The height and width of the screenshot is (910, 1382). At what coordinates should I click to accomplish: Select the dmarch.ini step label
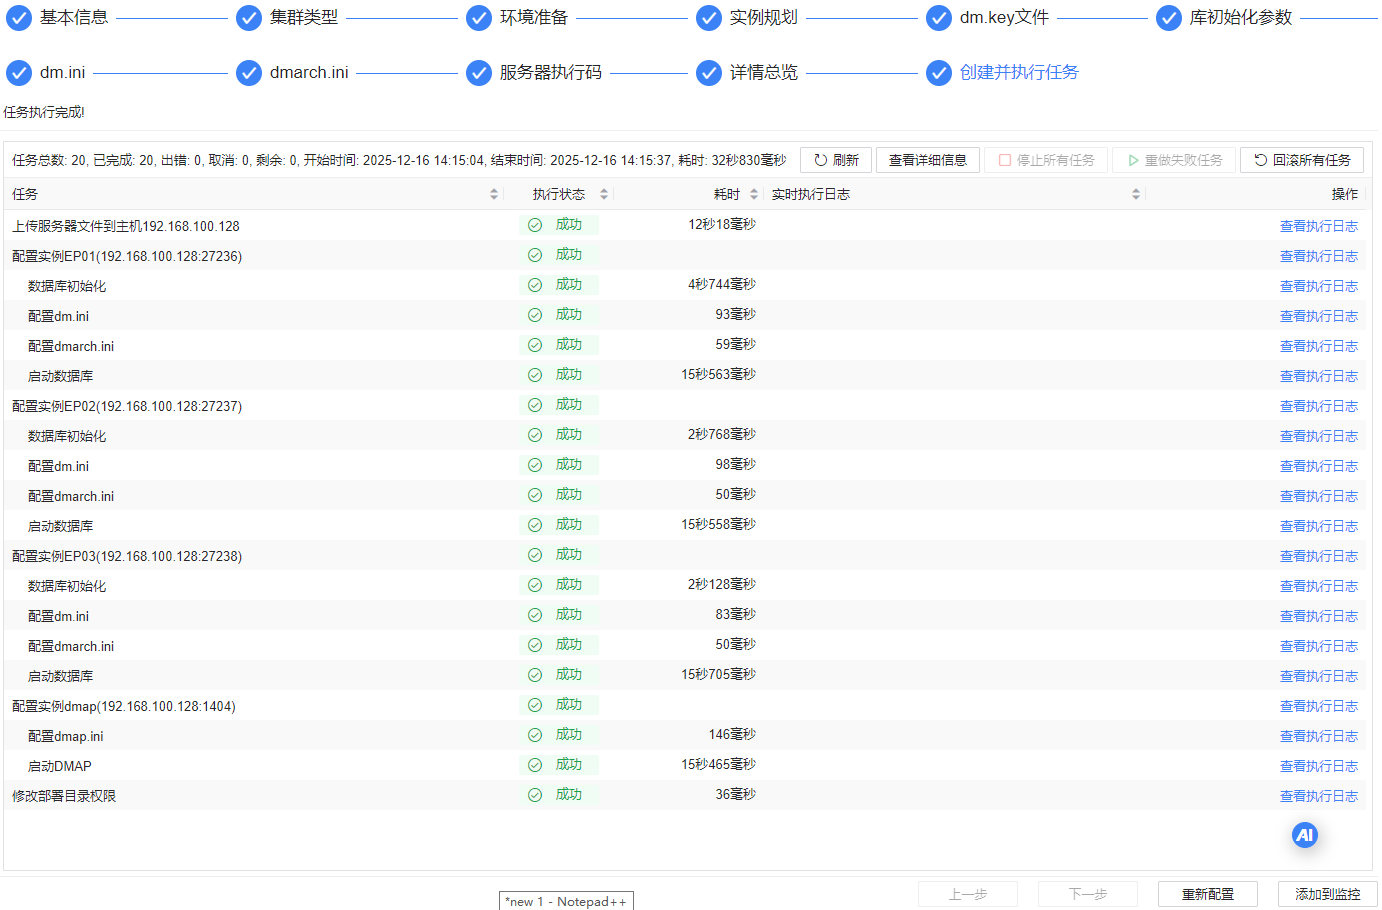309,73
